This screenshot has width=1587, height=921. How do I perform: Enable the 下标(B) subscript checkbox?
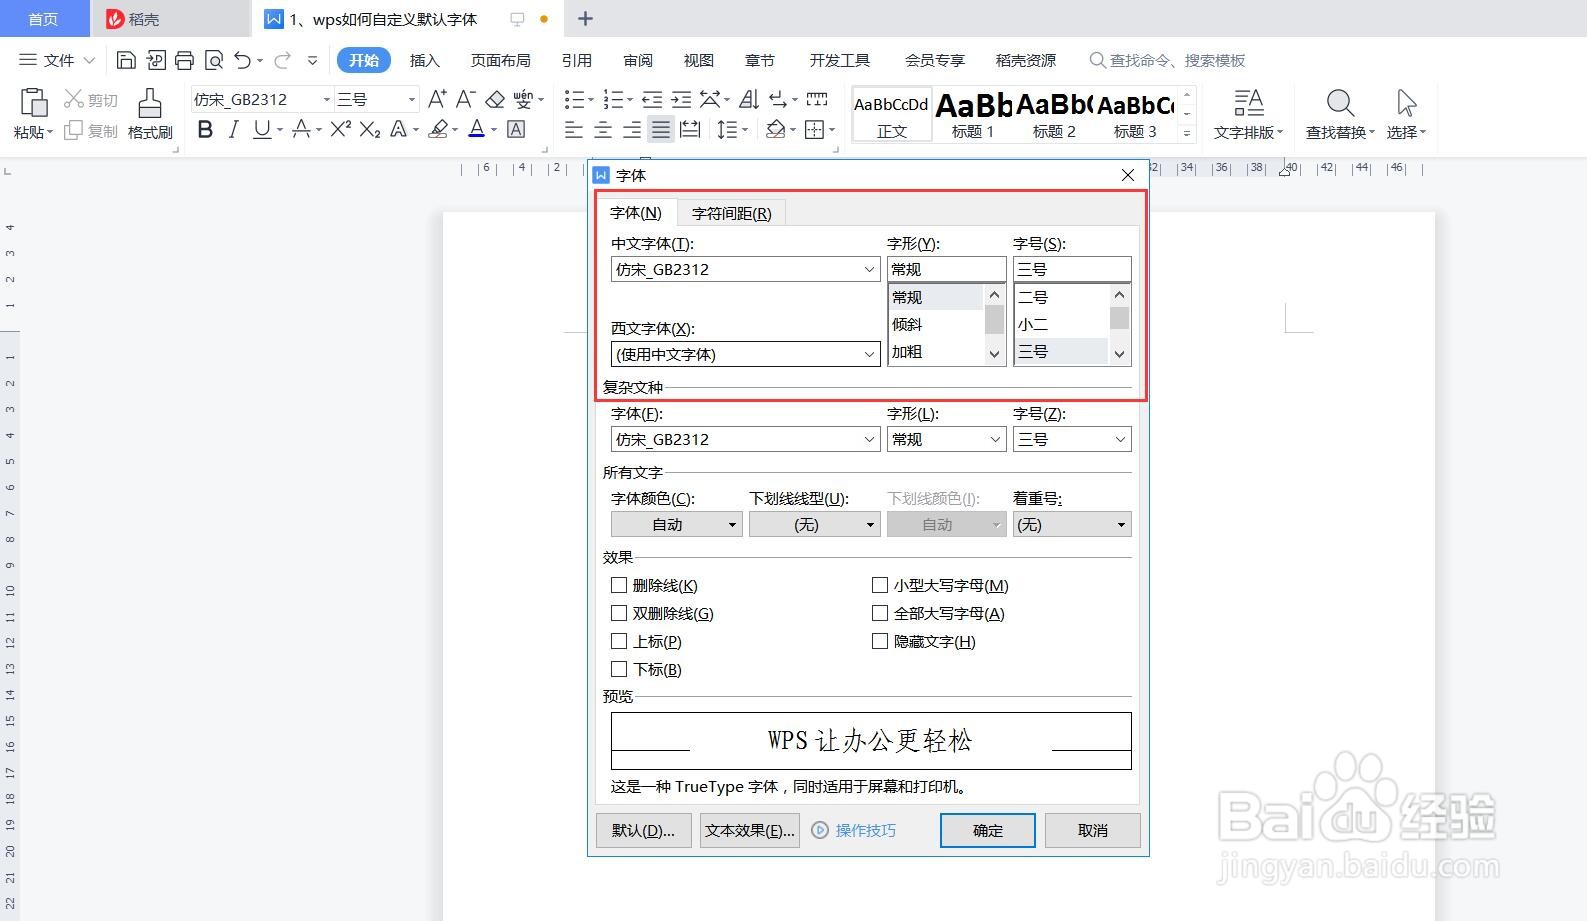pyautogui.click(x=619, y=669)
